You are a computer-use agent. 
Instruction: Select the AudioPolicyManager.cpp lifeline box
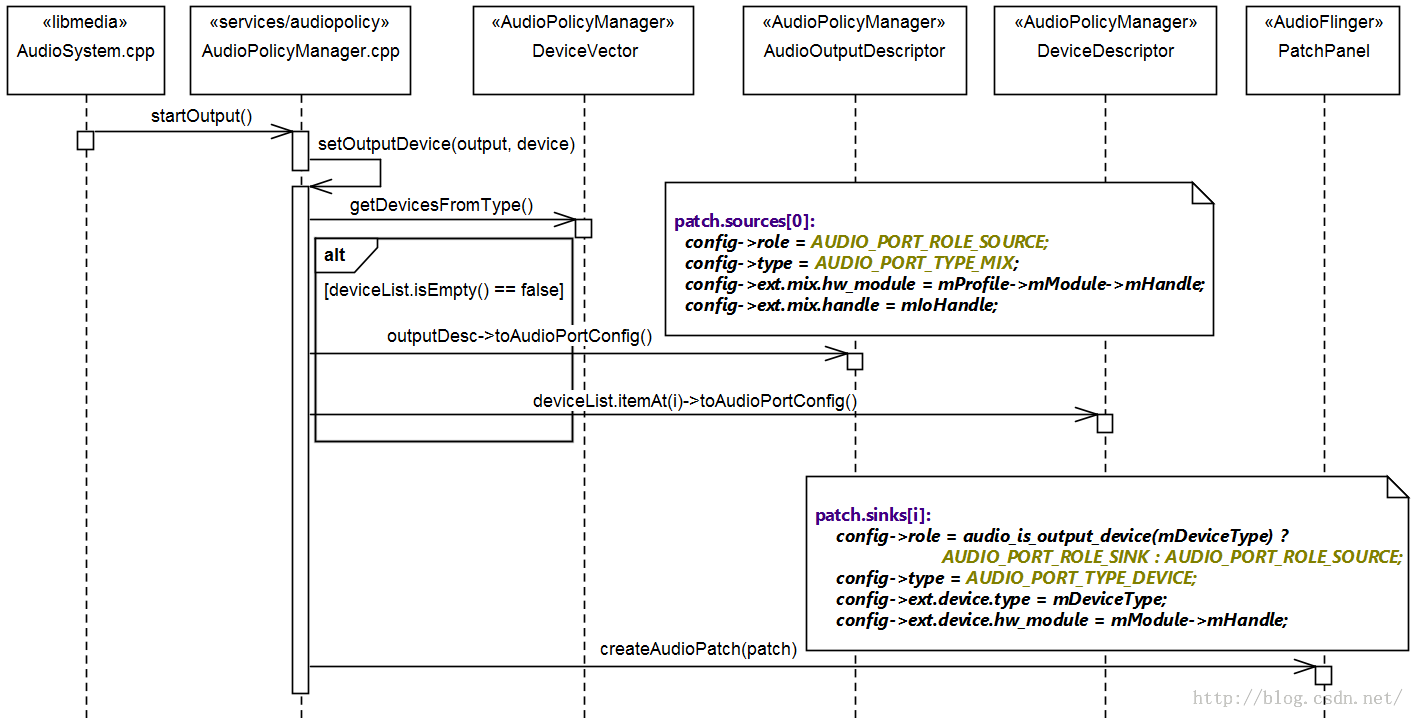click(301, 50)
